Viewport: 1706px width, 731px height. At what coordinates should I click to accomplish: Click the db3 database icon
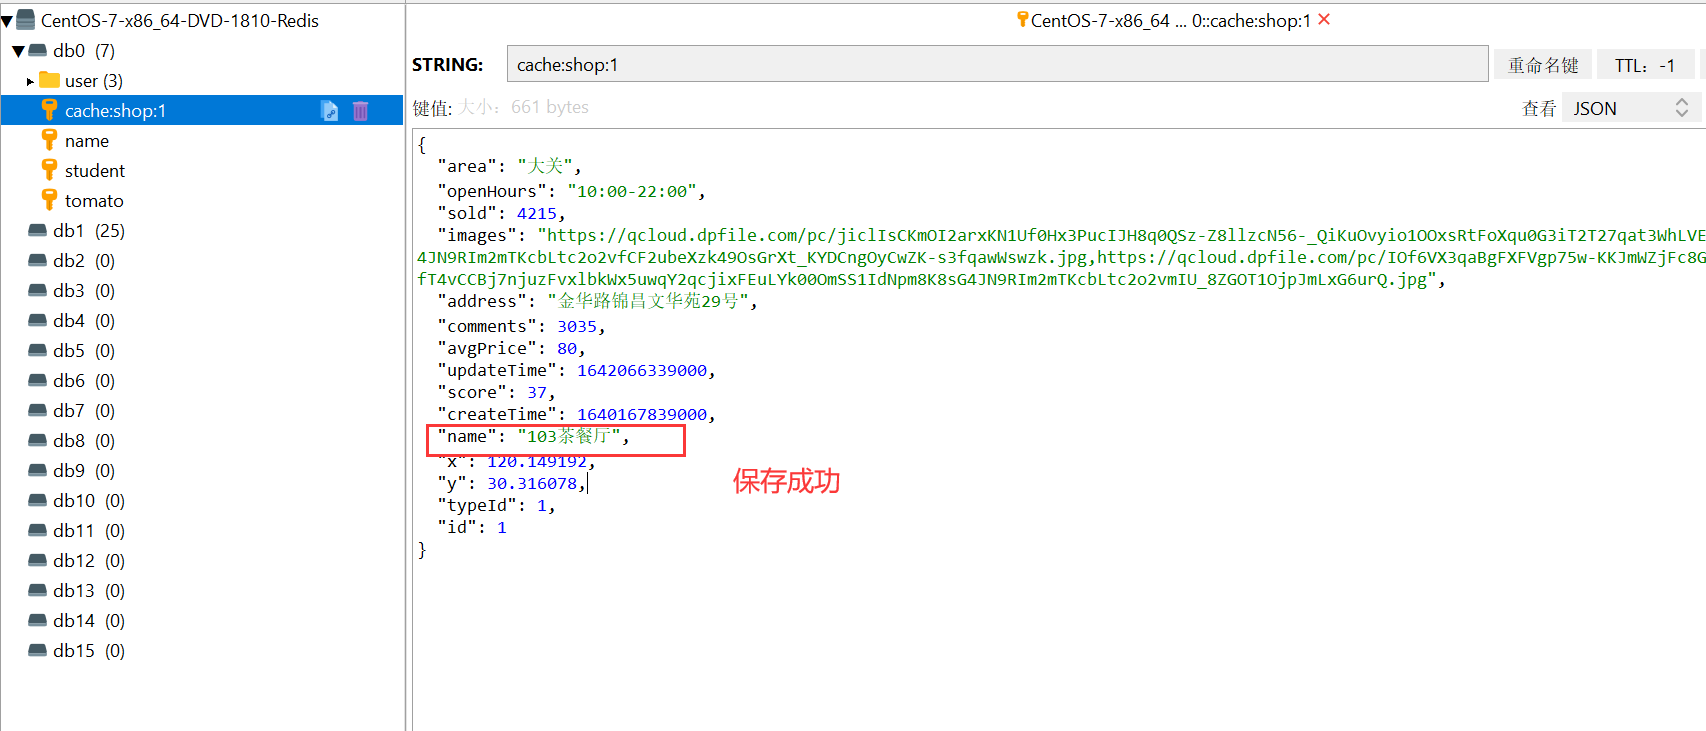[38, 290]
